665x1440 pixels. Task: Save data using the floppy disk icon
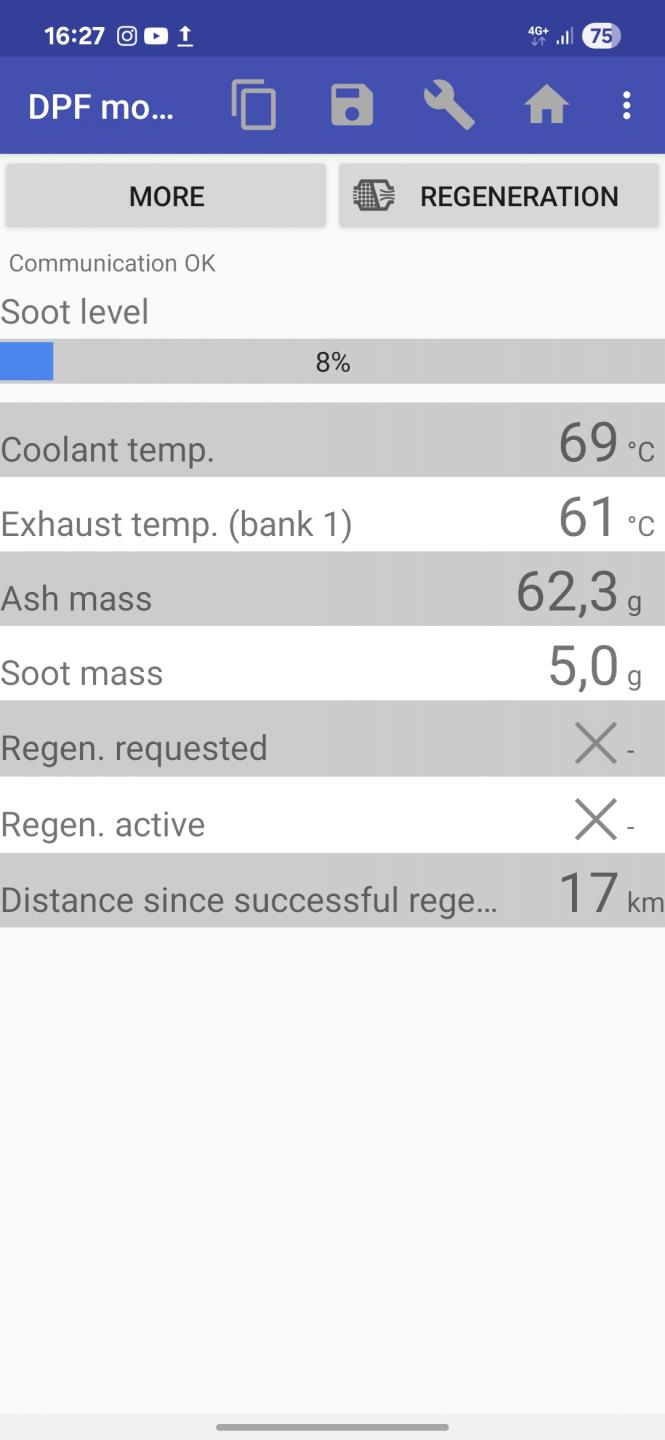(x=352, y=105)
